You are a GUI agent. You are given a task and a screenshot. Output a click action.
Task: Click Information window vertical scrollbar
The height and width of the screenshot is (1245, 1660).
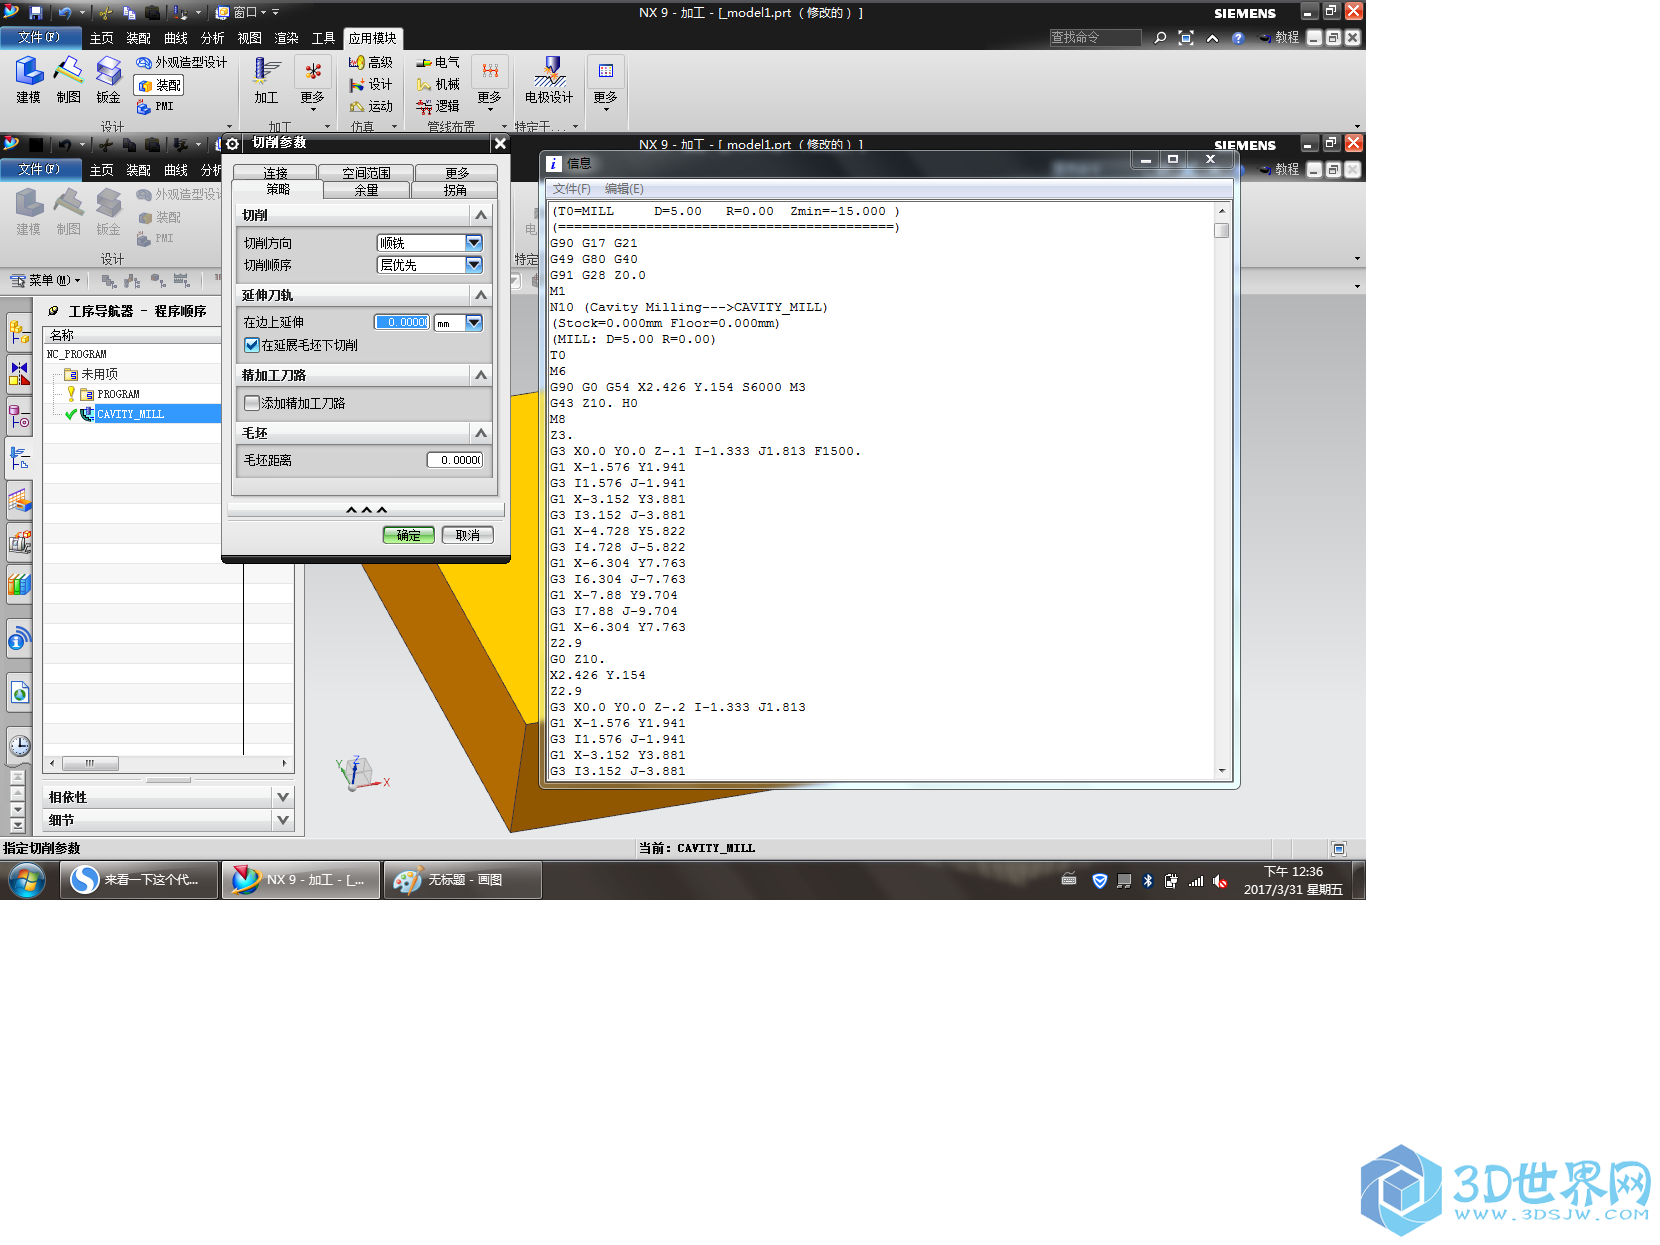pyautogui.click(x=1222, y=490)
